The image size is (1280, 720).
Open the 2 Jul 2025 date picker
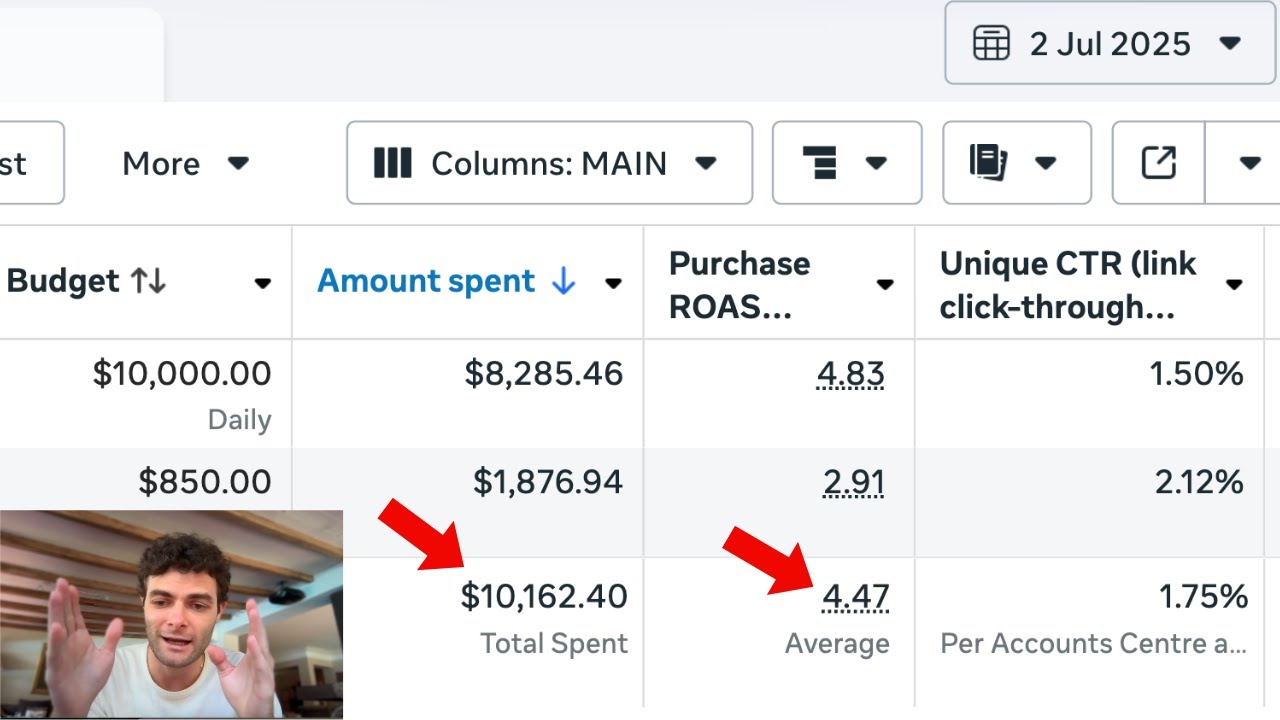point(1110,44)
